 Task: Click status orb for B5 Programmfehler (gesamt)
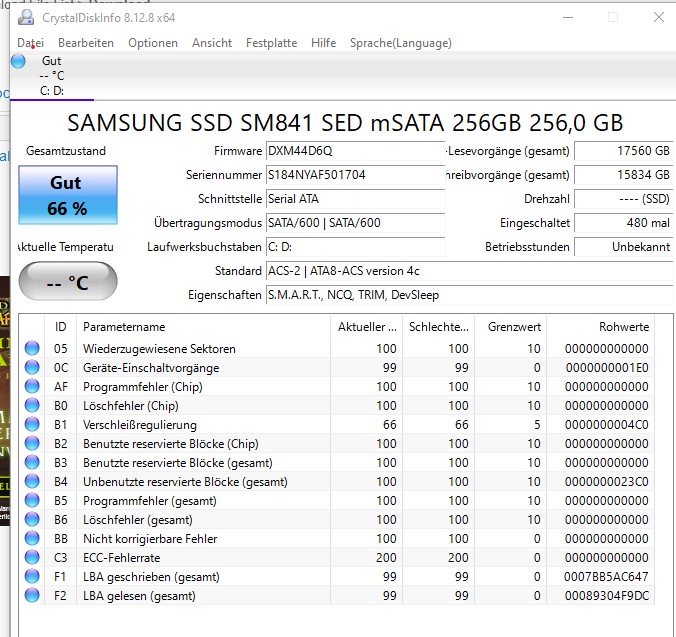pyautogui.click(x=32, y=500)
